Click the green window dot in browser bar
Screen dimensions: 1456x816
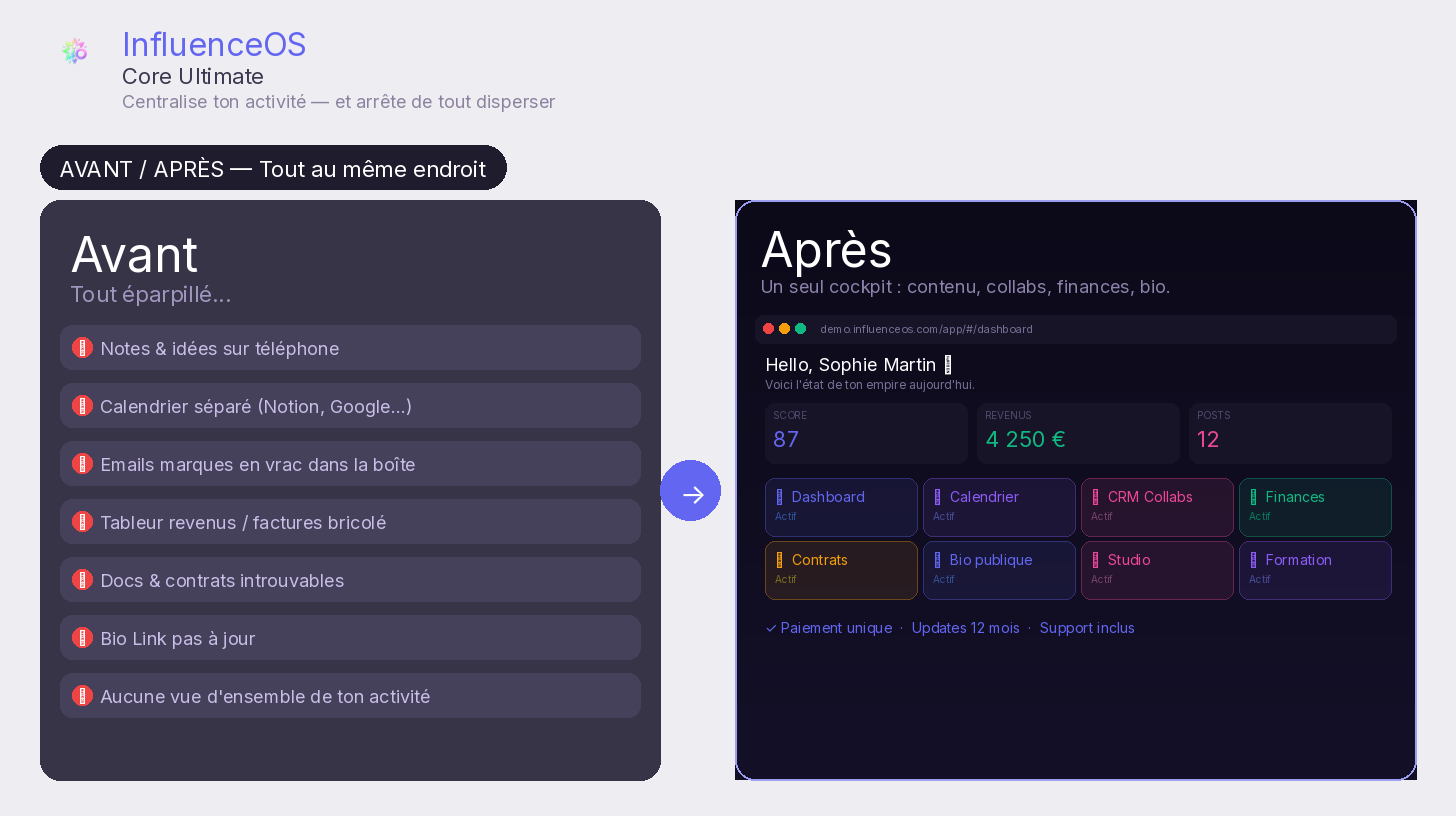(801, 329)
